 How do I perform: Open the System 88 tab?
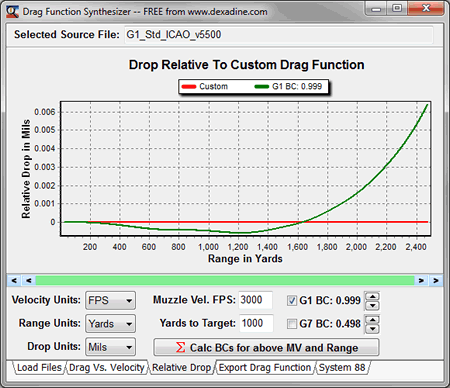point(342,367)
